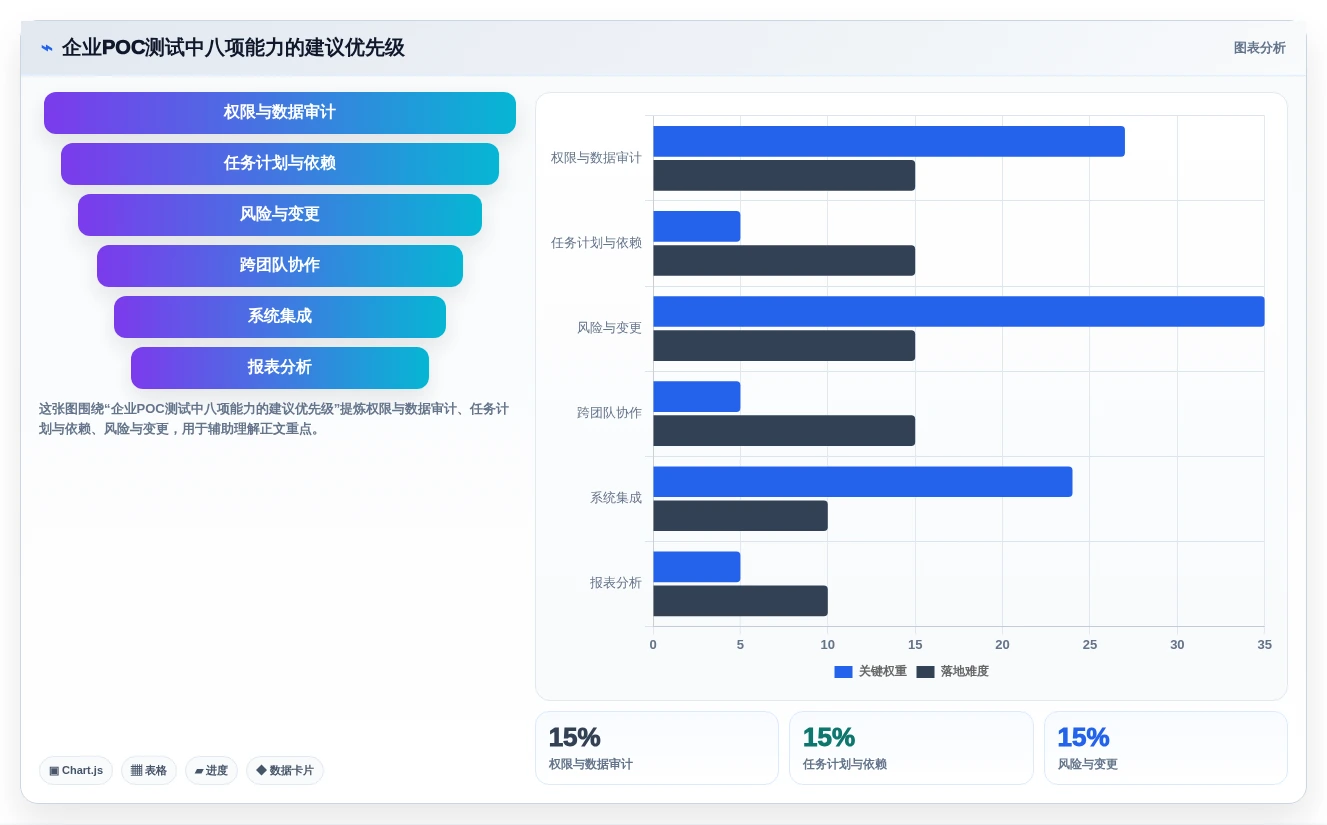1327x825 pixels.
Task: Select the 任务计划与依赖 funnel stage
Action: click(x=280, y=164)
